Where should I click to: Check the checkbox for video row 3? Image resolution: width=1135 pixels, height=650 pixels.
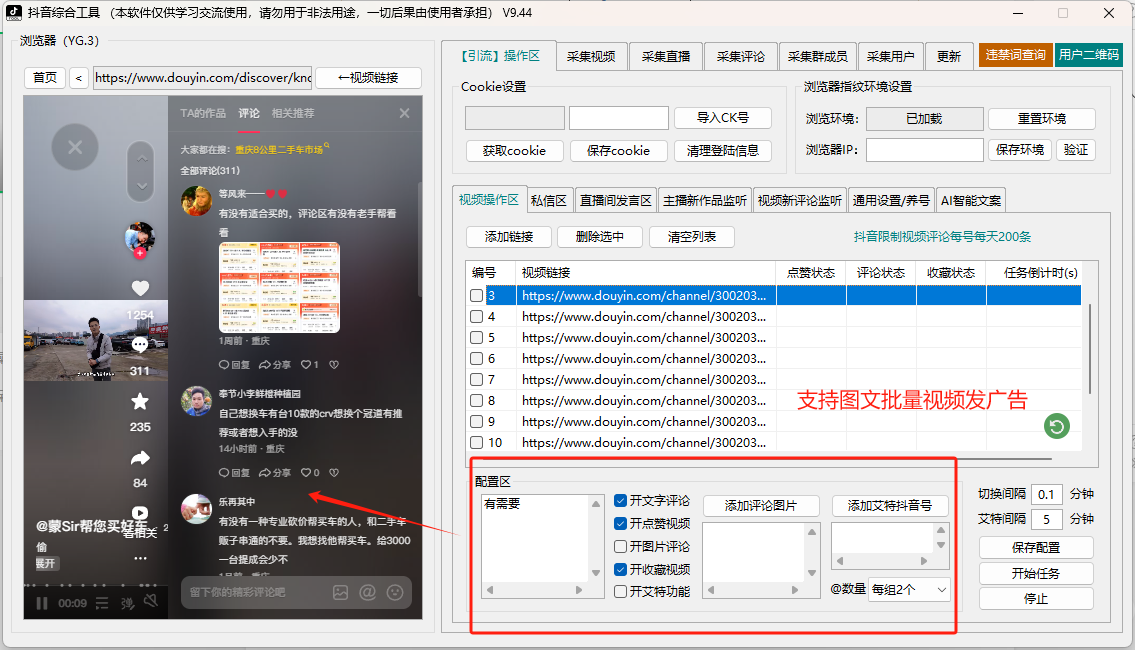point(478,293)
